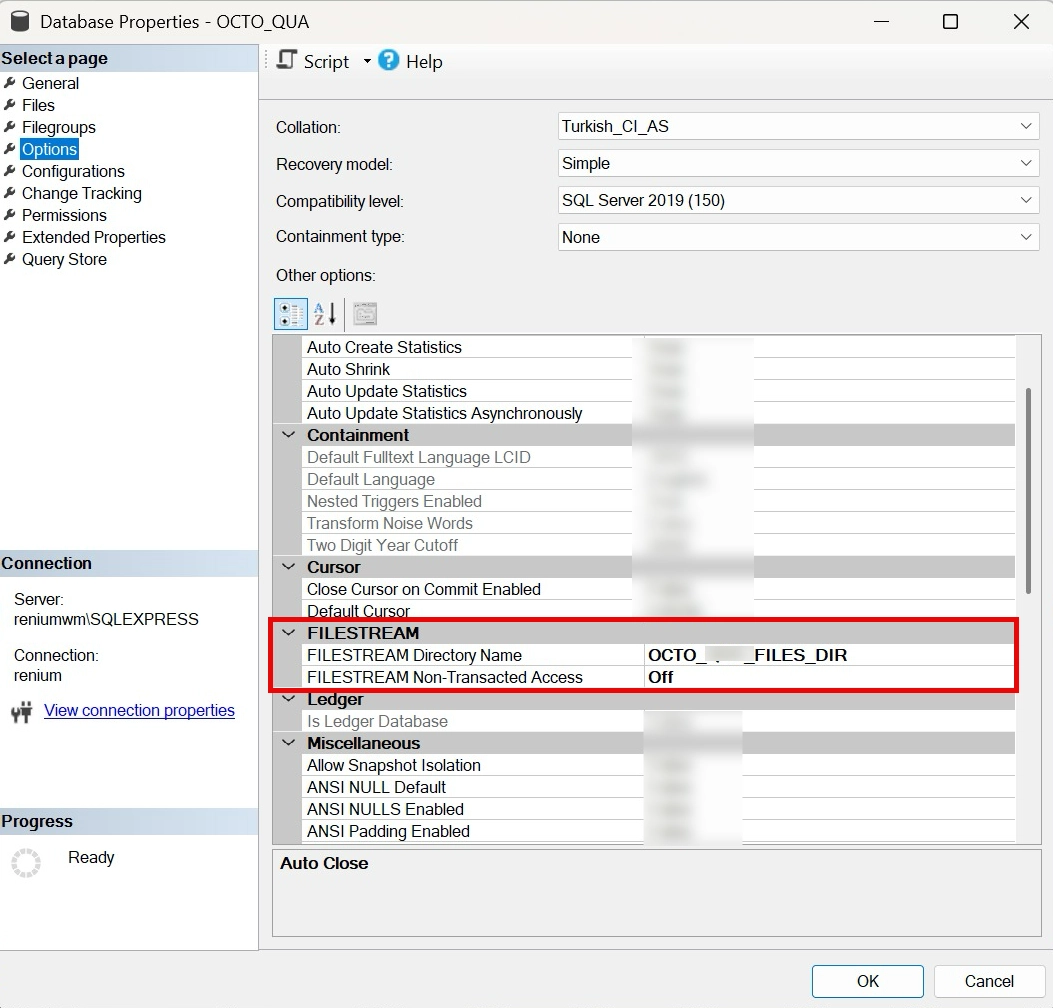Click the connection properties icon
This screenshot has width=1053, height=1008.
pyautogui.click(x=21, y=712)
